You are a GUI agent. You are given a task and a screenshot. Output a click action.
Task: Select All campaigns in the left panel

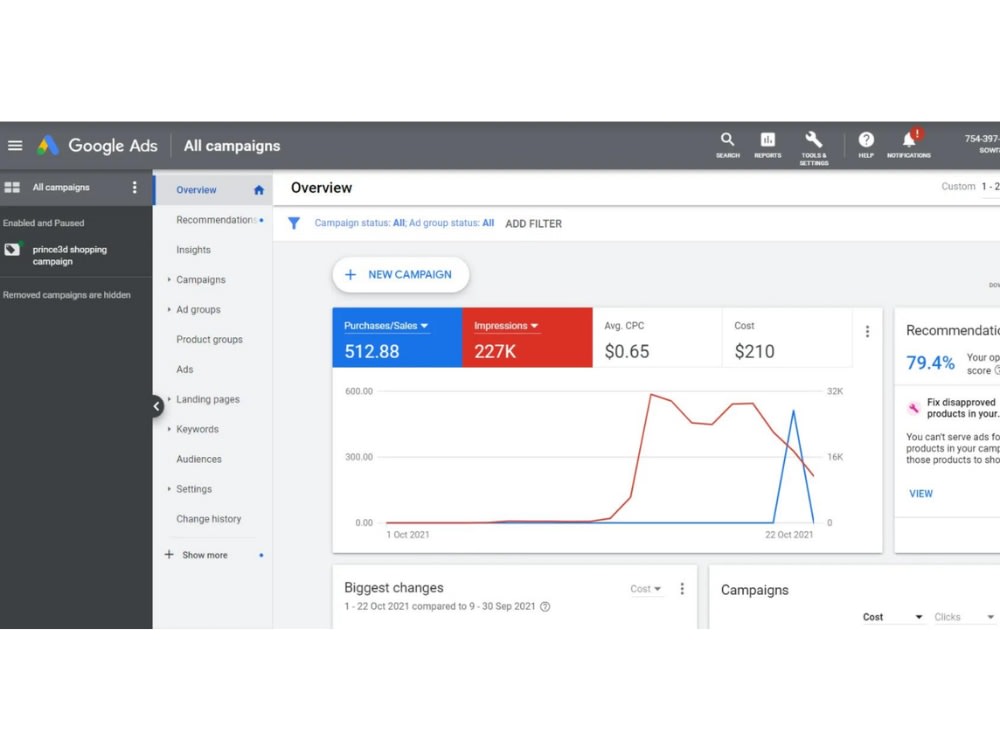tap(61, 187)
